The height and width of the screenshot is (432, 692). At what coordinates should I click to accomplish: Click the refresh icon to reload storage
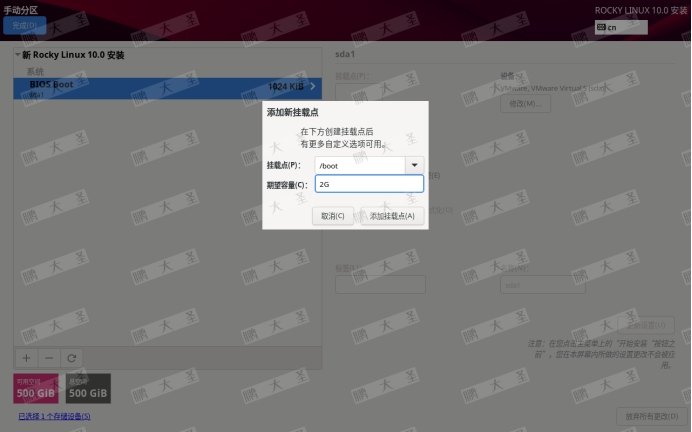pyautogui.click(x=72, y=357)
